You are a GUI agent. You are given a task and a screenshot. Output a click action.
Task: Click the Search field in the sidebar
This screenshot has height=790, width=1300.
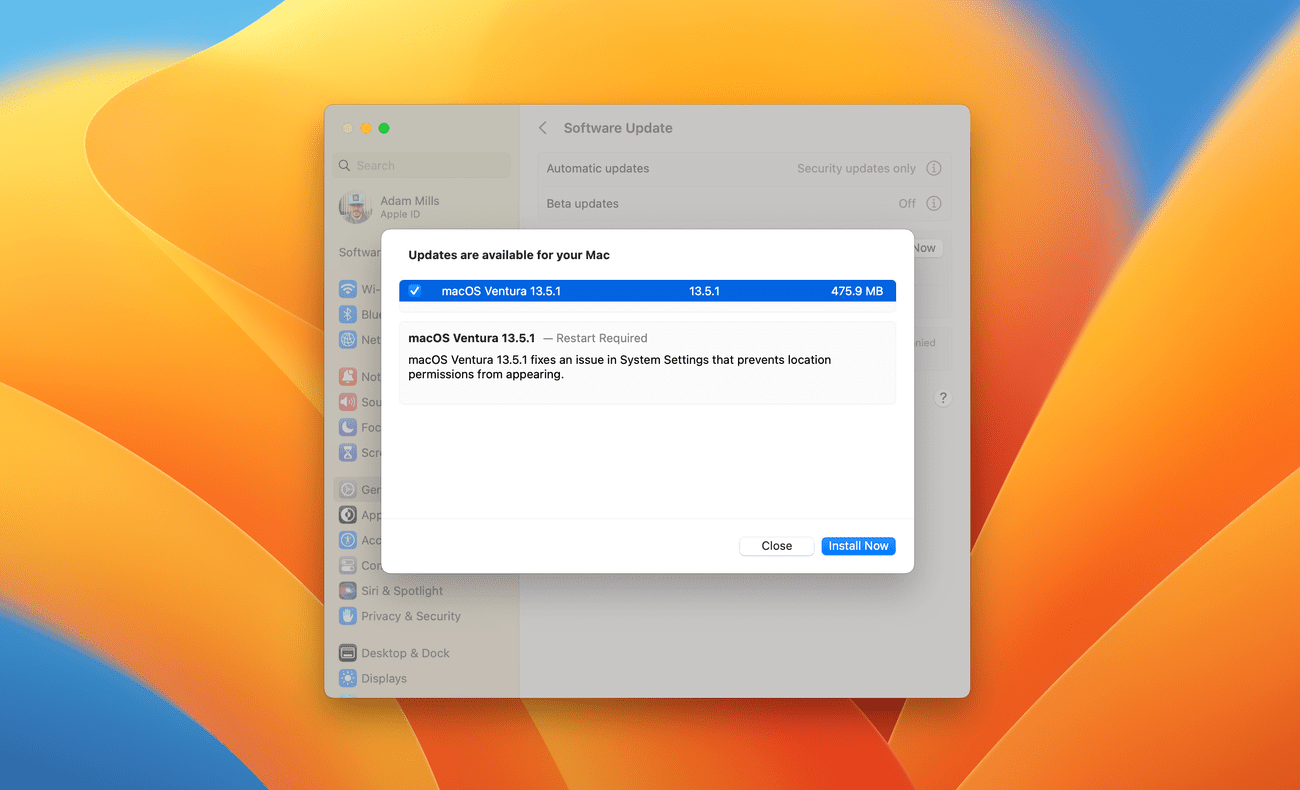point(420,165)
